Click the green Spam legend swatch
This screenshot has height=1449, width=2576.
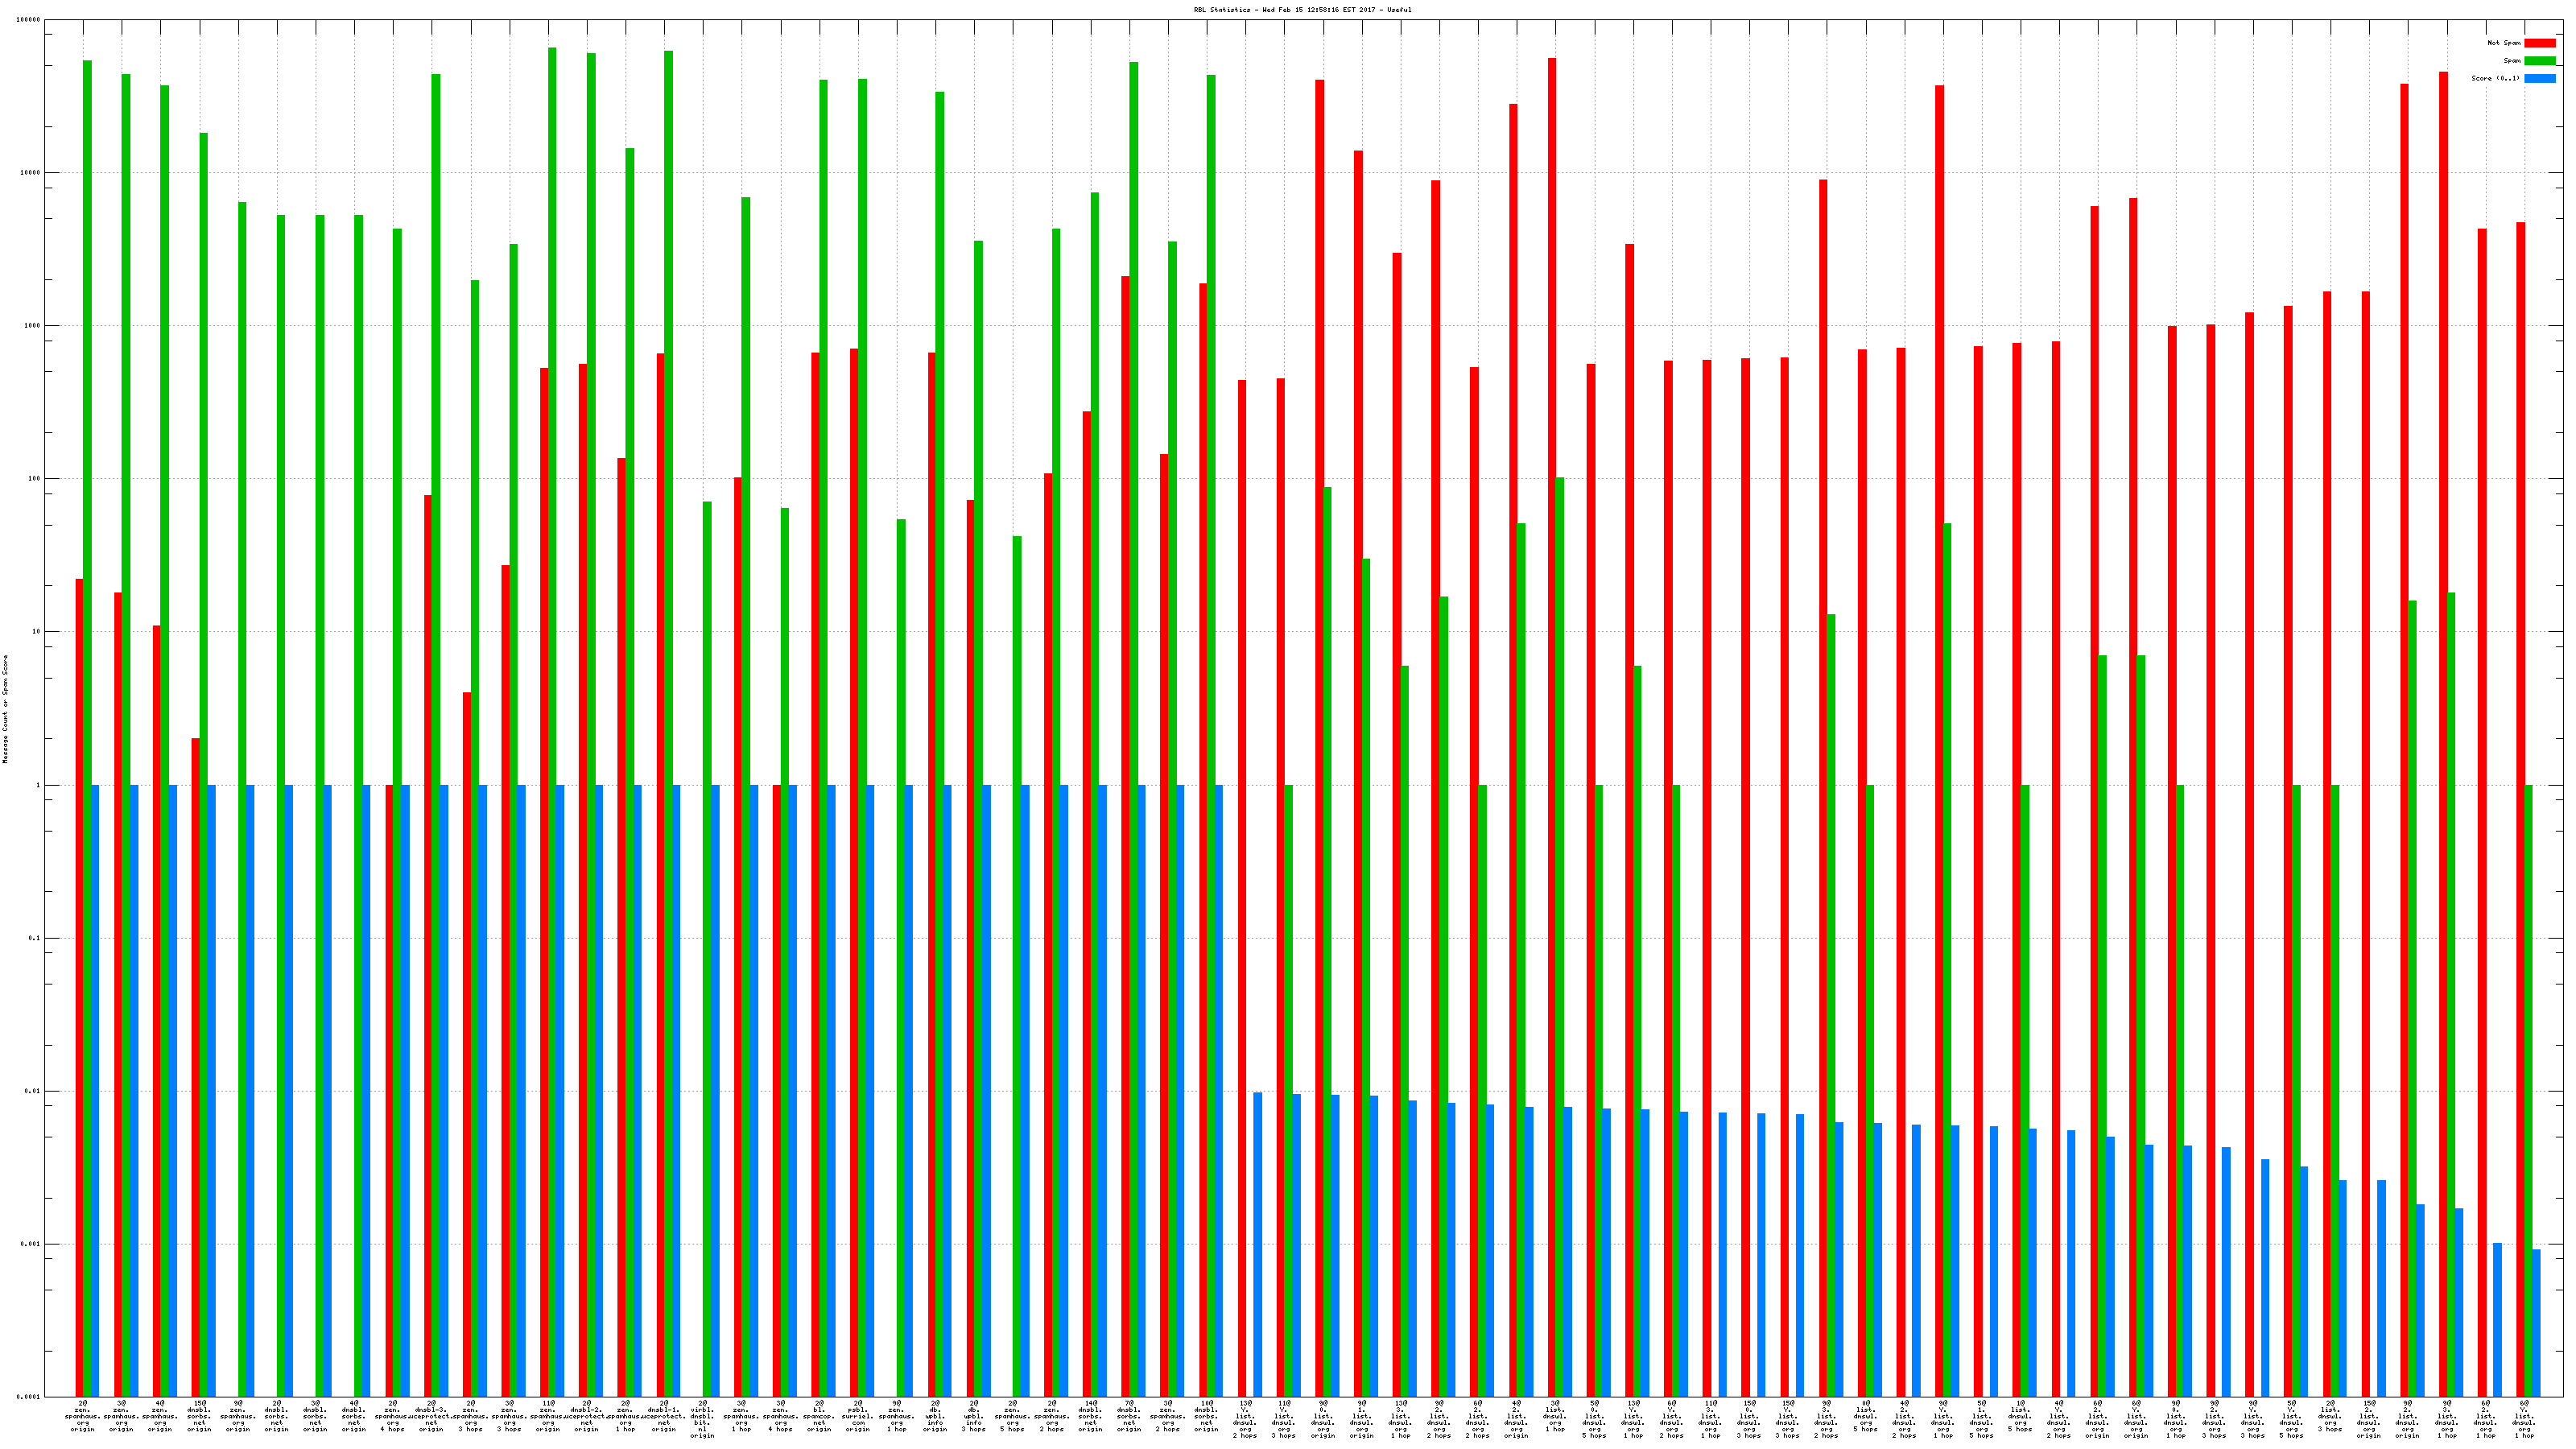(x=2539, y=61)
